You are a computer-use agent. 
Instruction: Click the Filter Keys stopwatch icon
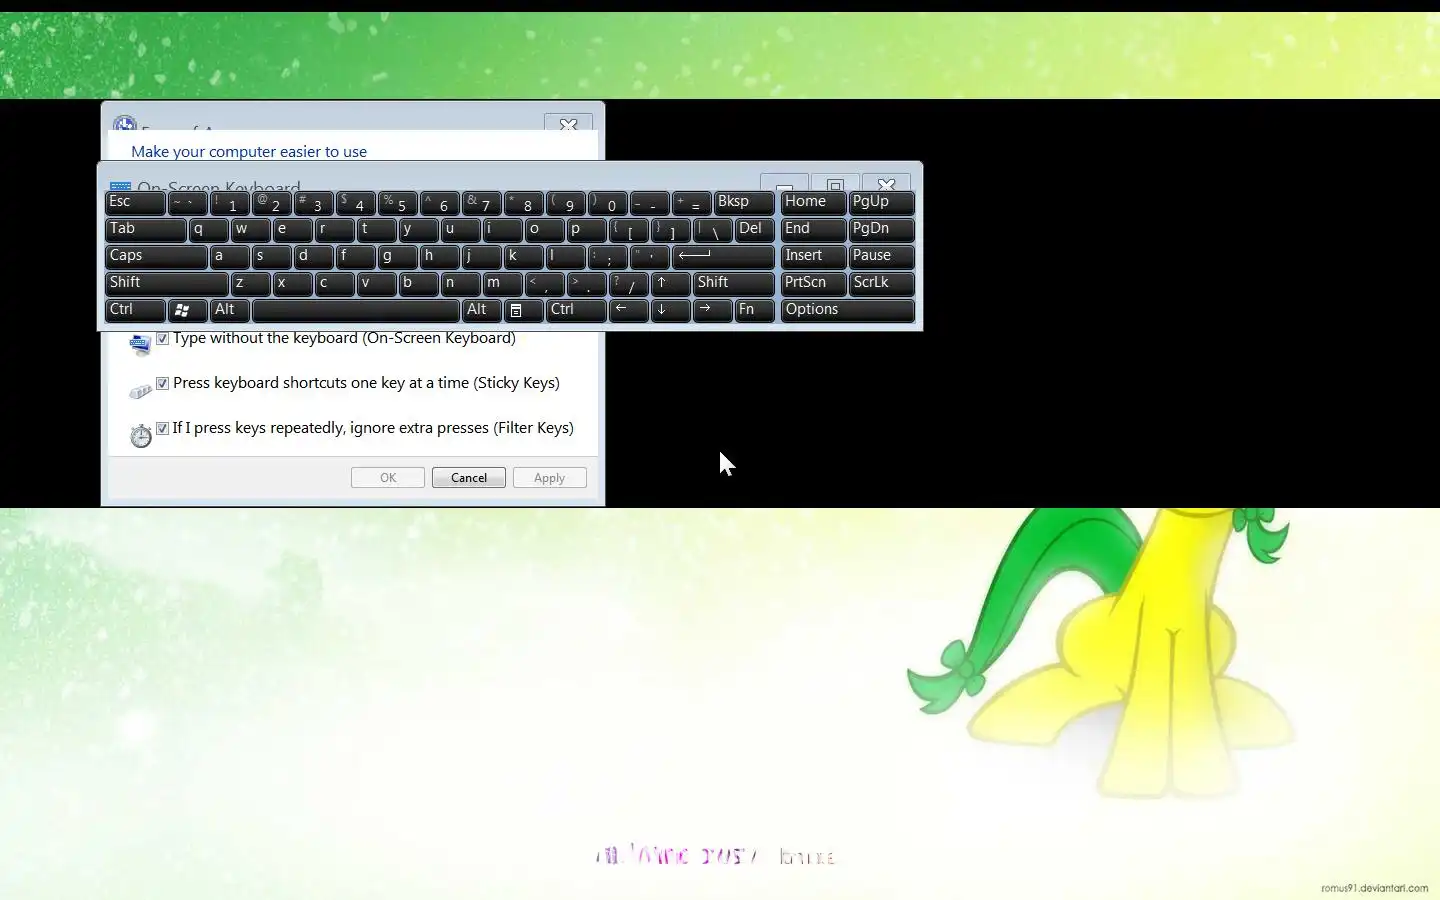(141, 435)
